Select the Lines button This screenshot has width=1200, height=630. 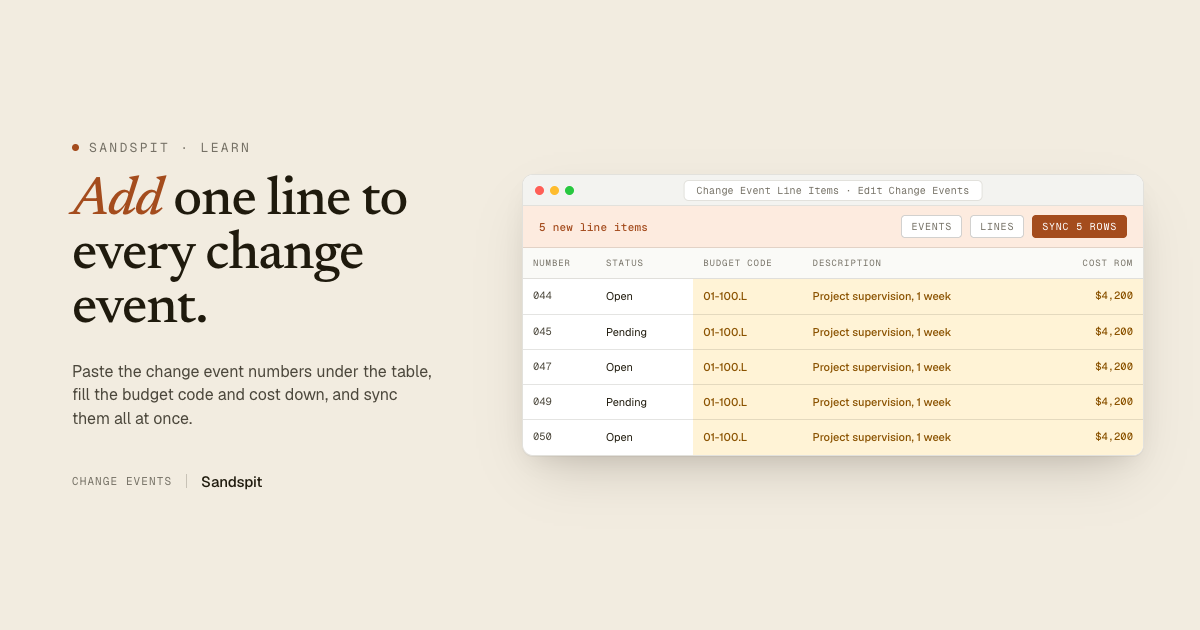click(x=997, y=227)
